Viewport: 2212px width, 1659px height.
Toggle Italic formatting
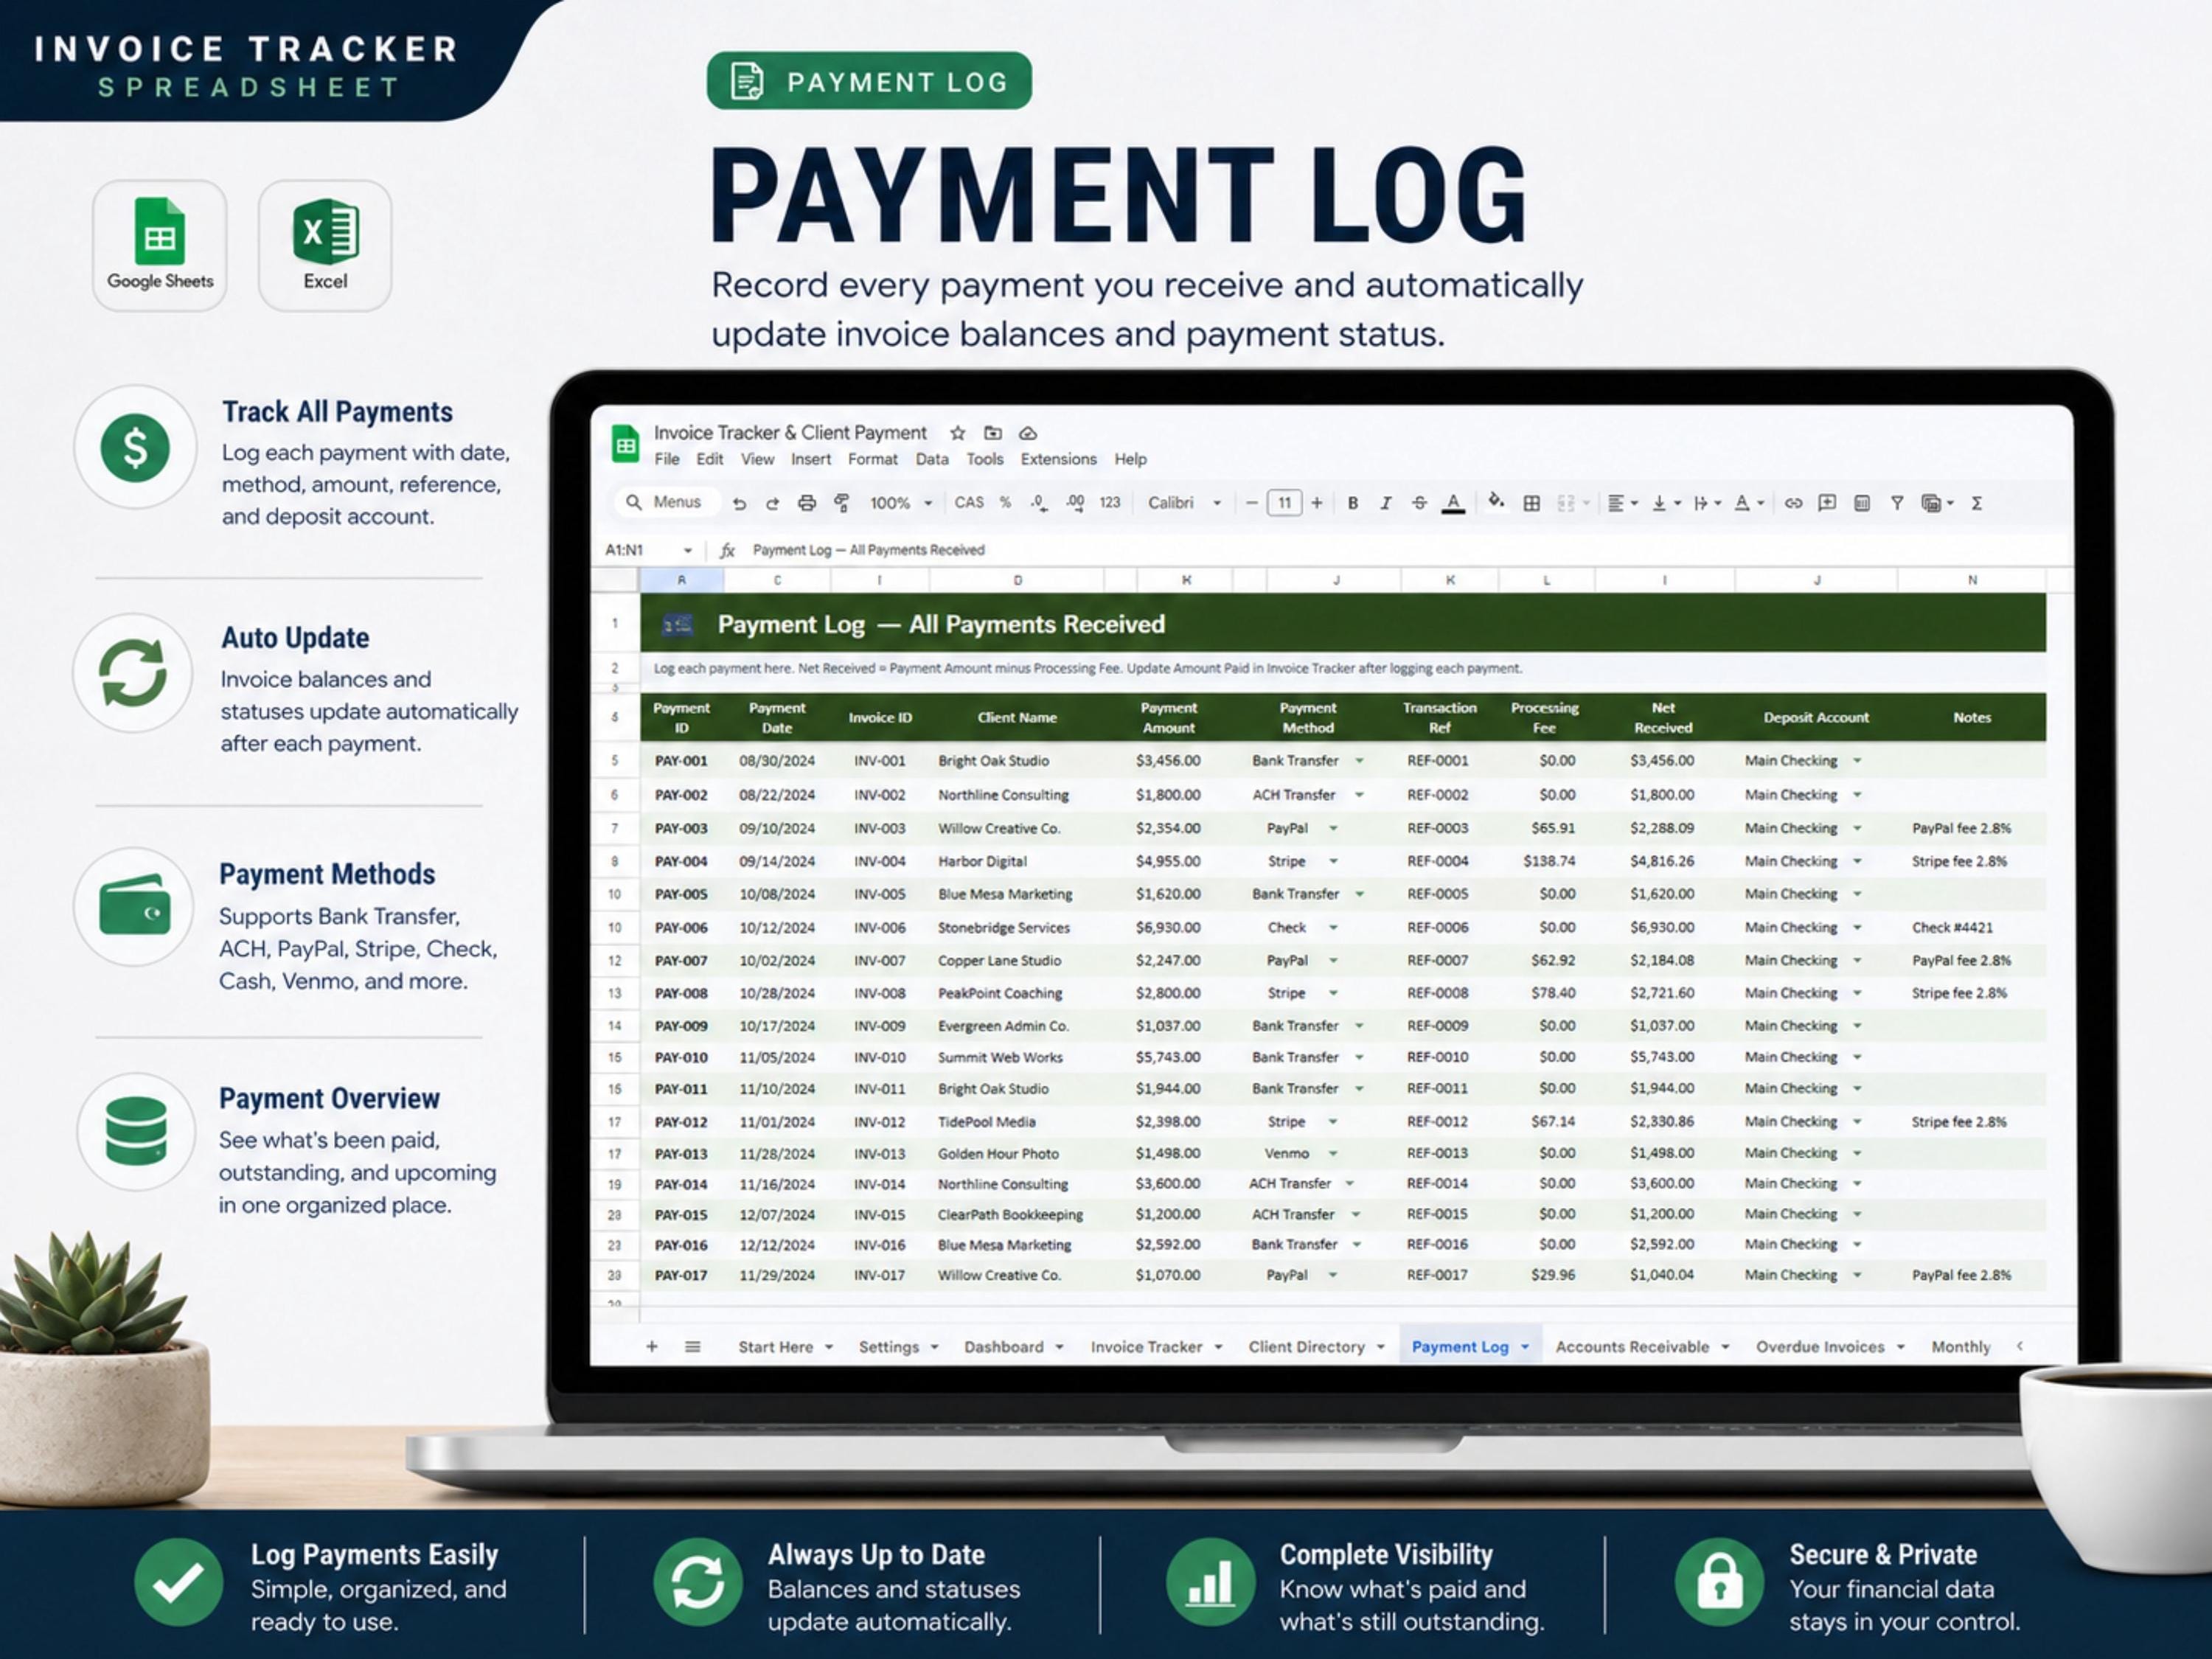[x=1386, y=503]
